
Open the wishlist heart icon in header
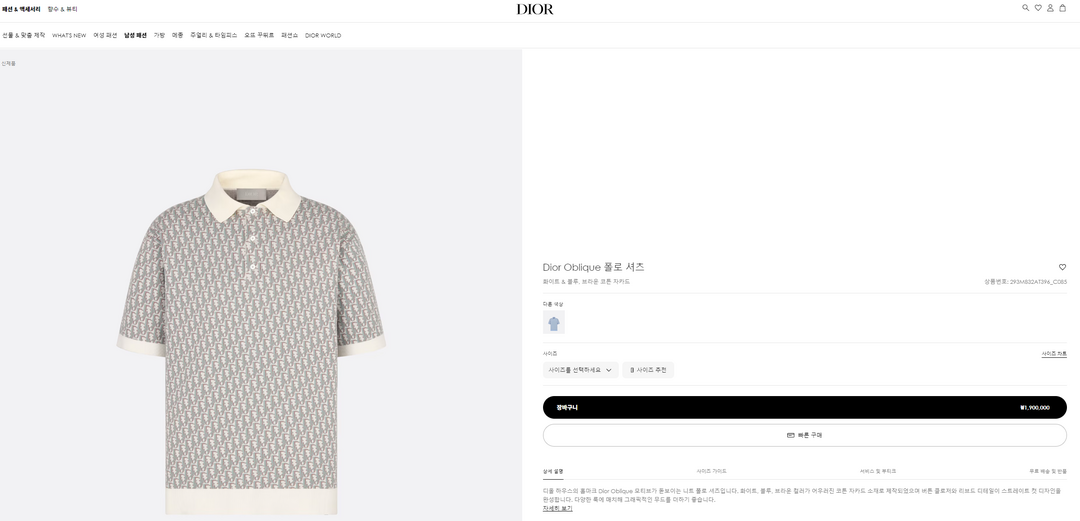(1038, 8)
